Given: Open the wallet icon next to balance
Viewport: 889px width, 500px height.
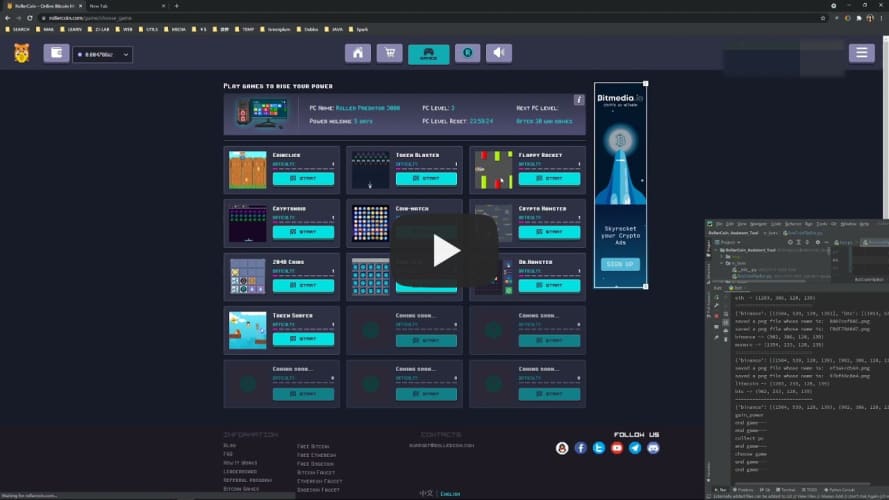Looking at the screenshot, I should pyautogui.click(x=56, y=53).
